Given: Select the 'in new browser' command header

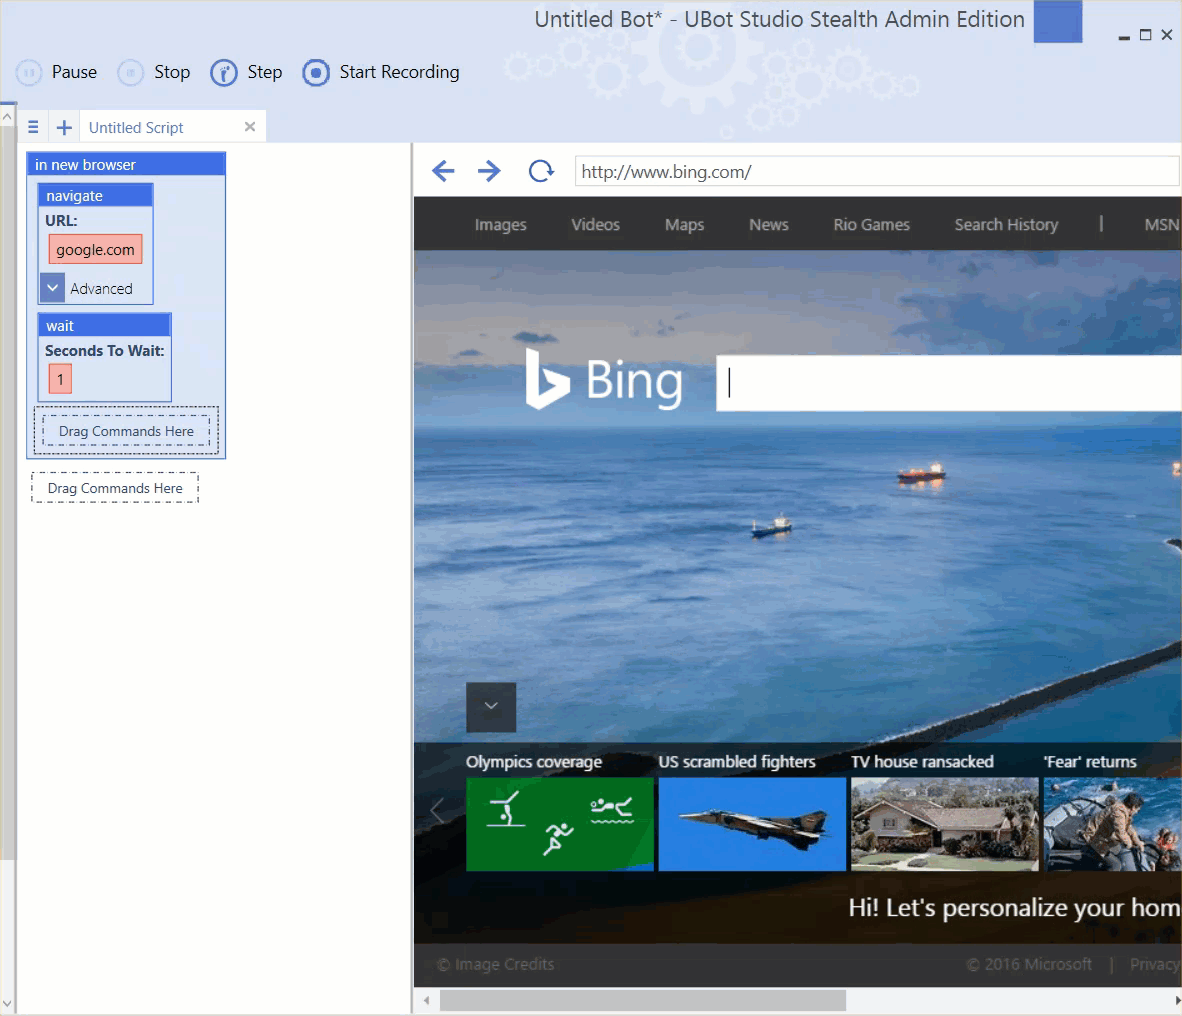Looking at the screenshot, I should 126,164.
